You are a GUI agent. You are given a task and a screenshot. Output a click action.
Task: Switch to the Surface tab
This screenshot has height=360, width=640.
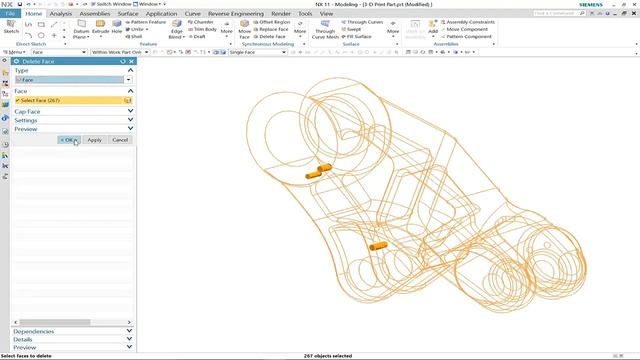click(x=128, y=13)
